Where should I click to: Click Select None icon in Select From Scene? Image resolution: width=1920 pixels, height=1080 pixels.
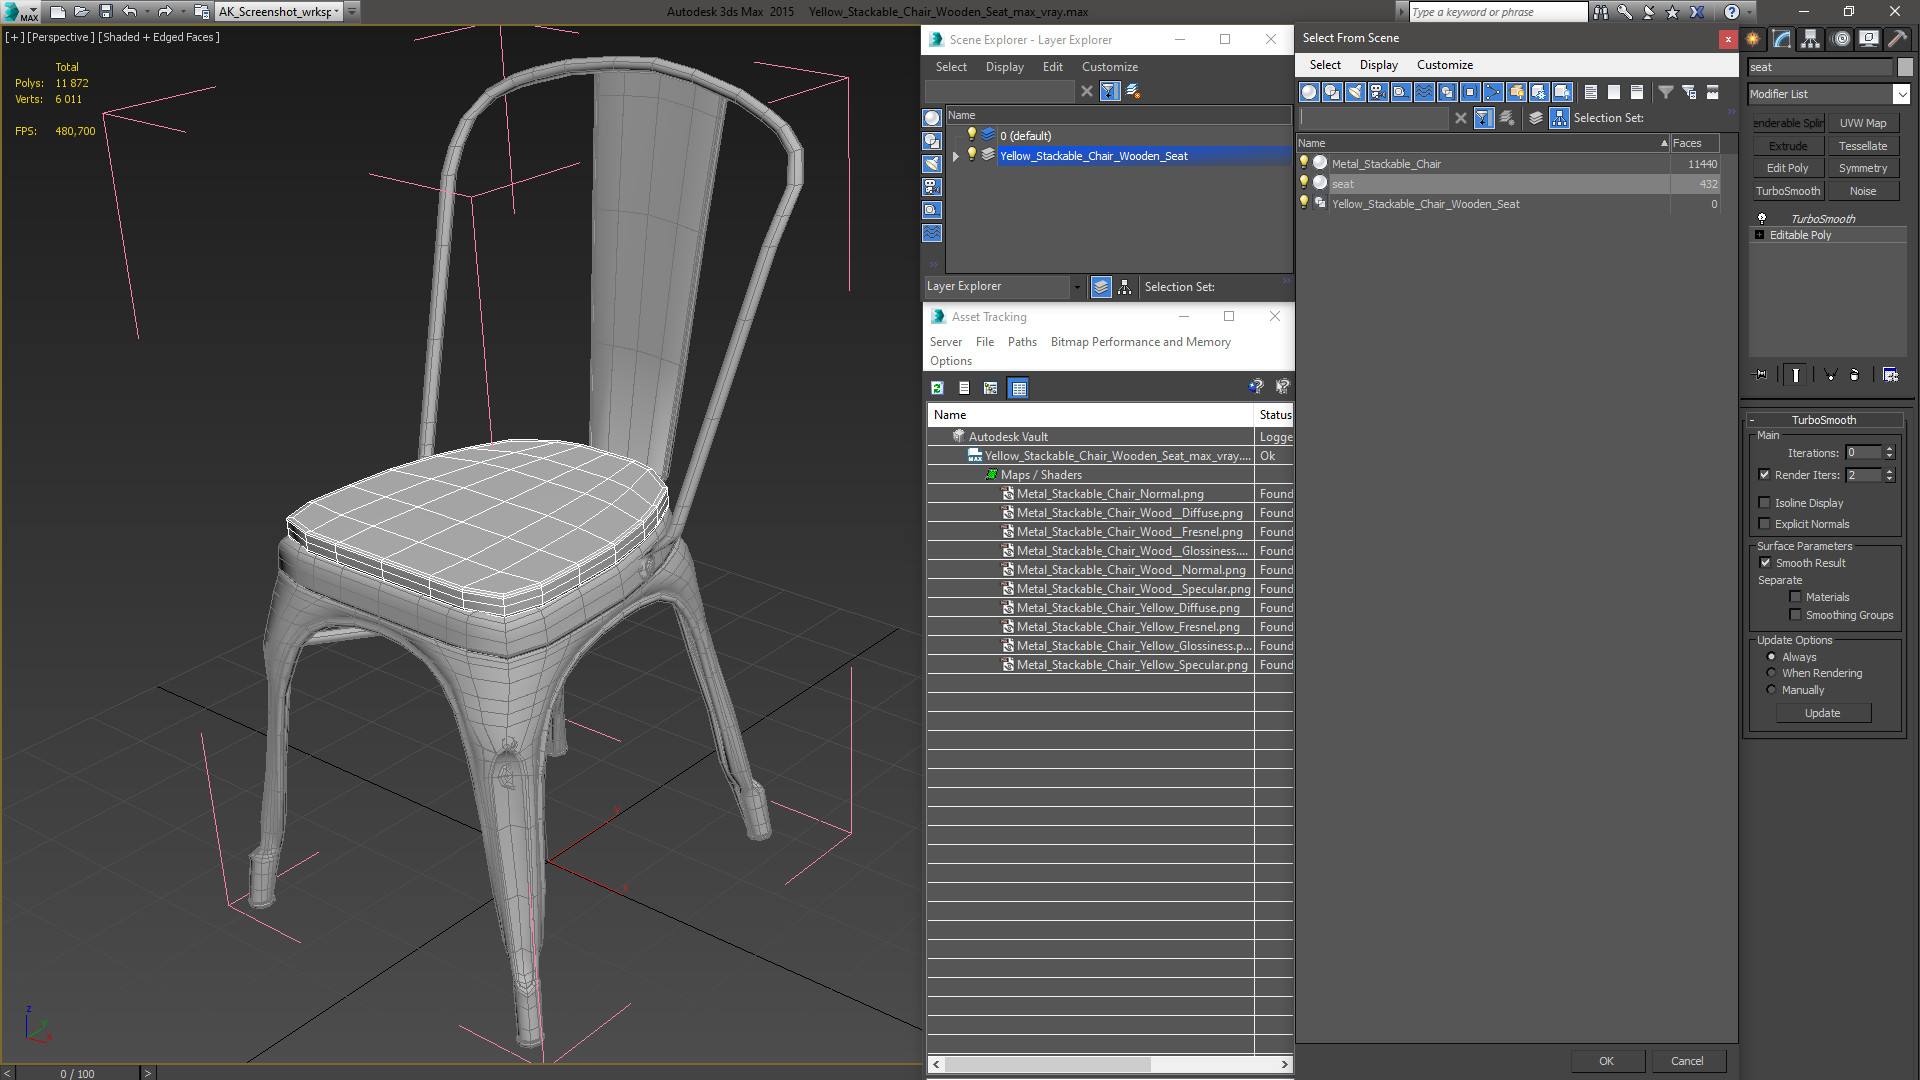click(1614, 92)
